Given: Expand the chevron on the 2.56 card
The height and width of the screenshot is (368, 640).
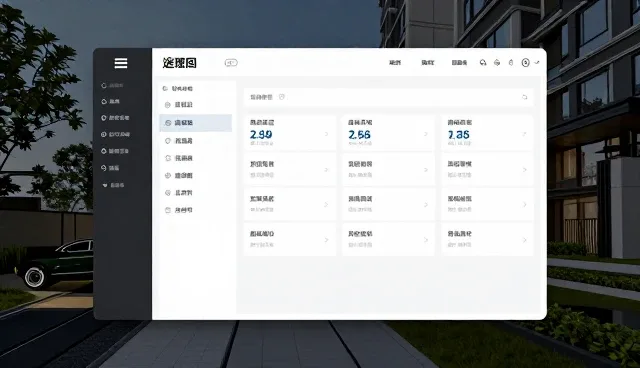Looking at the screenshot, I should click(x=426, y=134).
